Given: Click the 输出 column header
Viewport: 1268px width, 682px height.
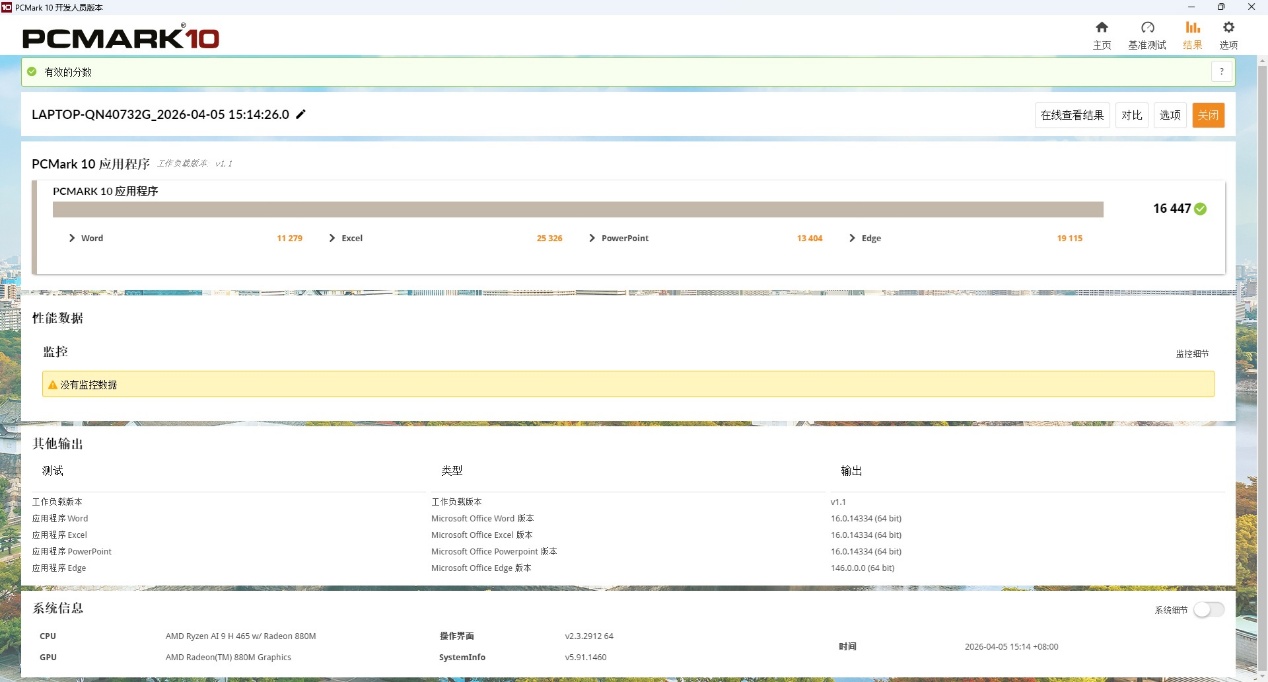Looking at the screenshot, I should 851,470.
